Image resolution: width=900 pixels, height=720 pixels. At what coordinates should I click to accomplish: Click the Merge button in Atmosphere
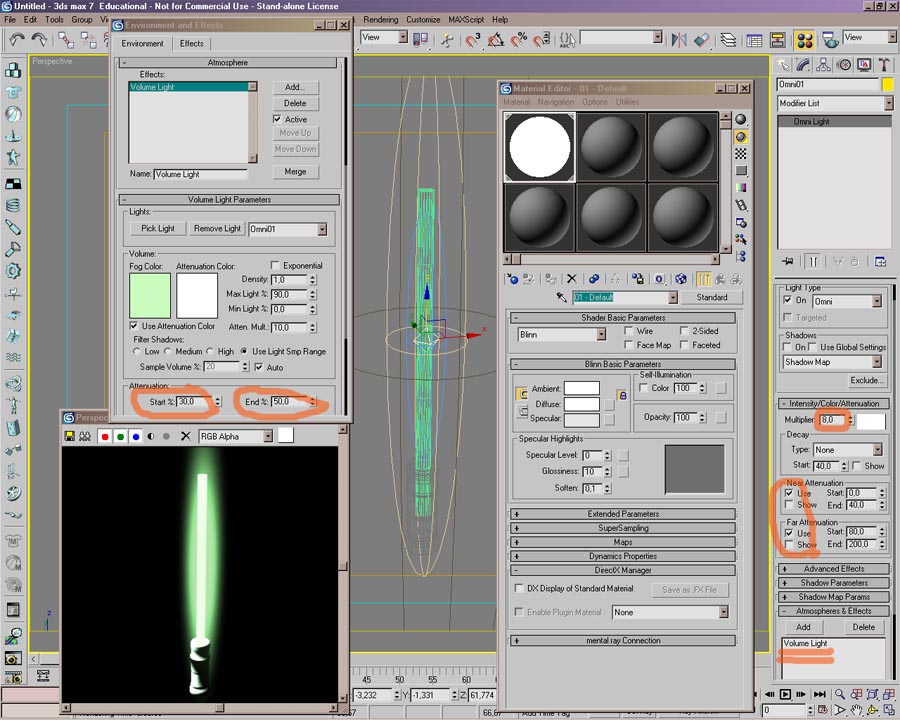295,172
